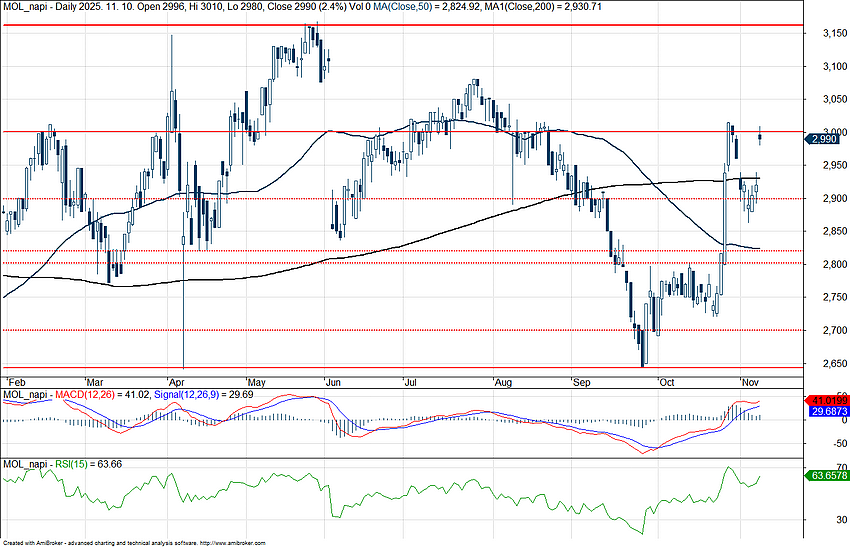Select the solid red resistance line at top
Screen dimensions: 850x547
(400, 24)
